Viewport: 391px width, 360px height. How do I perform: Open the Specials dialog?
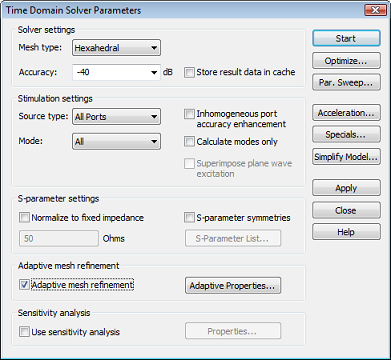tap(346, 134)
